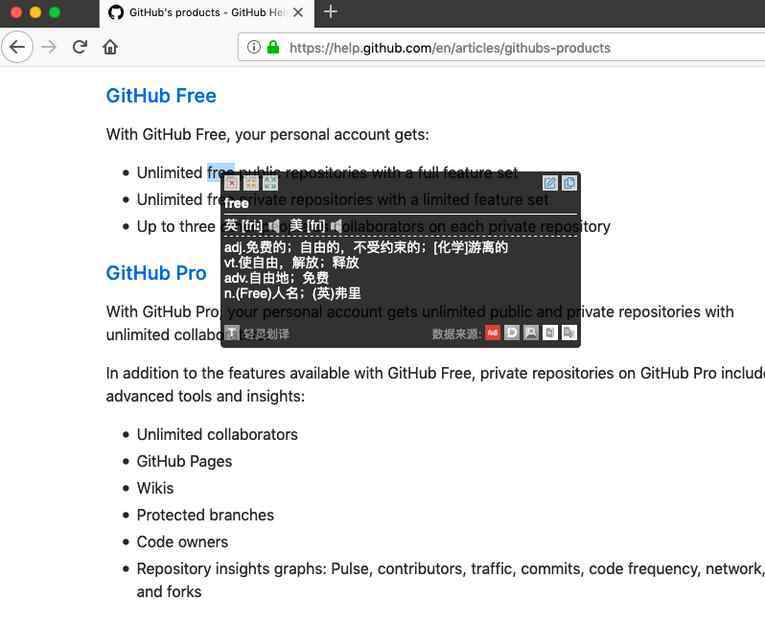Play the American pronunciation of free

click(336, 226)
